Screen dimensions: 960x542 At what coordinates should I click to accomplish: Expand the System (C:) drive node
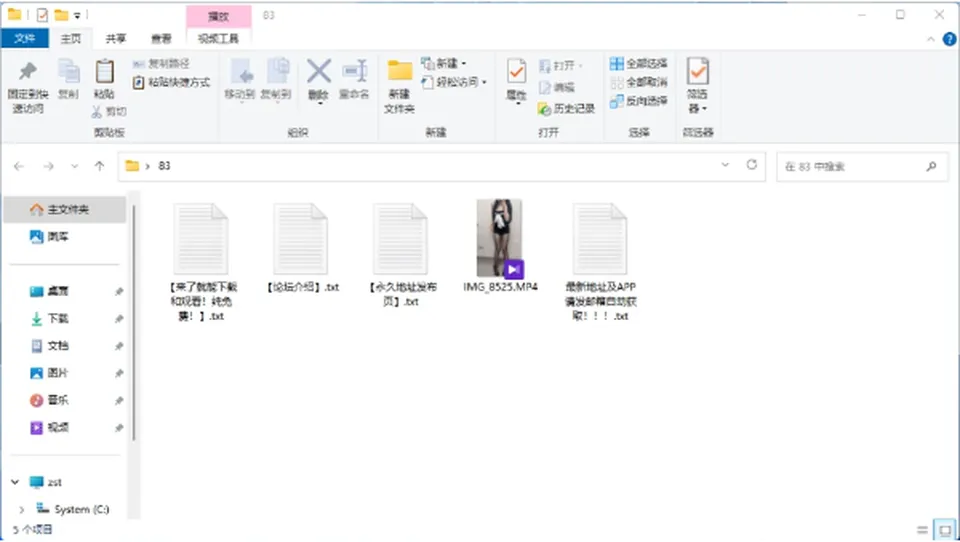click(22, 509)
